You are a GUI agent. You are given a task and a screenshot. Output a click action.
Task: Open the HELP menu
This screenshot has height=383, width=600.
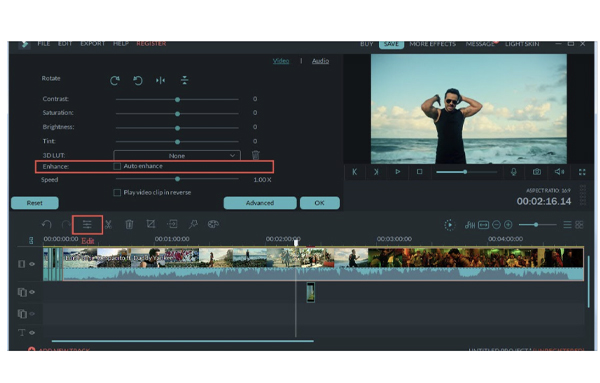121,44
